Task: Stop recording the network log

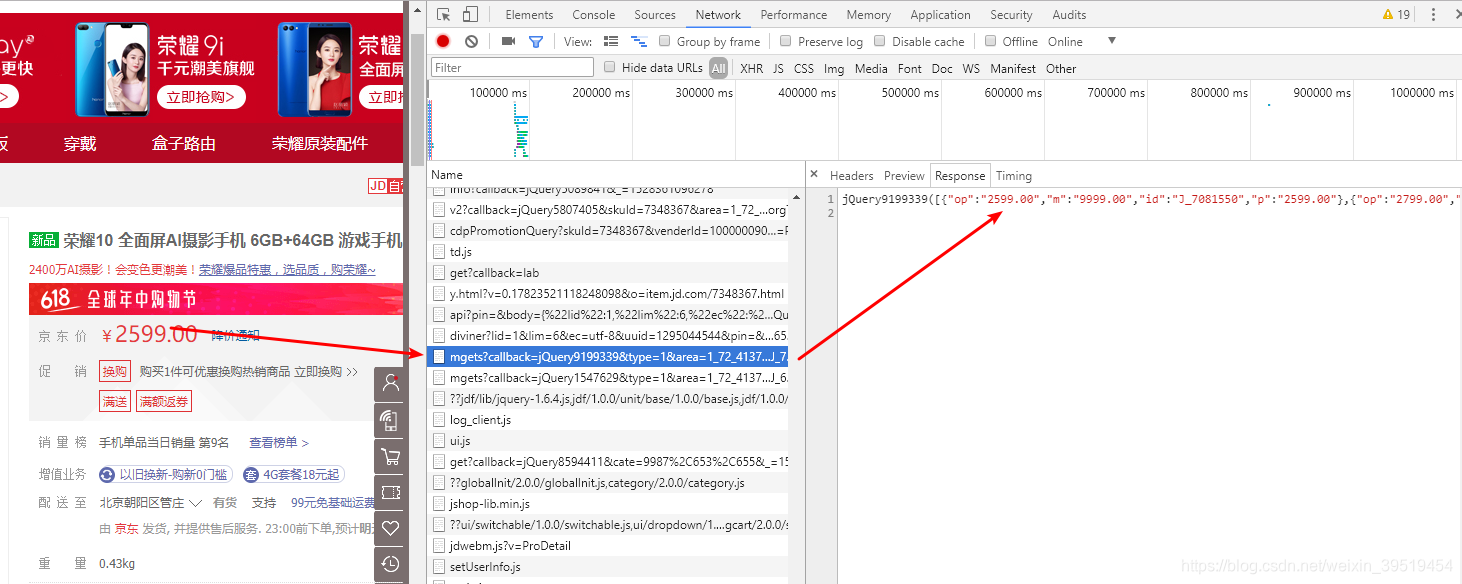Action: click(x=443, y=41)
